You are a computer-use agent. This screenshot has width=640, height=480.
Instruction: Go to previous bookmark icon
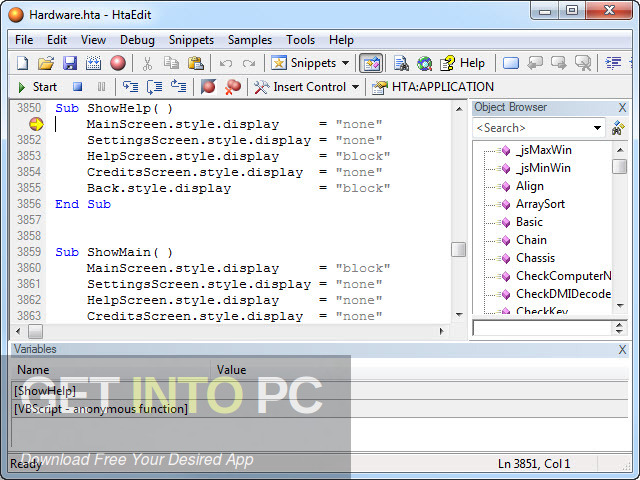pyautogui.click(x=535, y=63)
